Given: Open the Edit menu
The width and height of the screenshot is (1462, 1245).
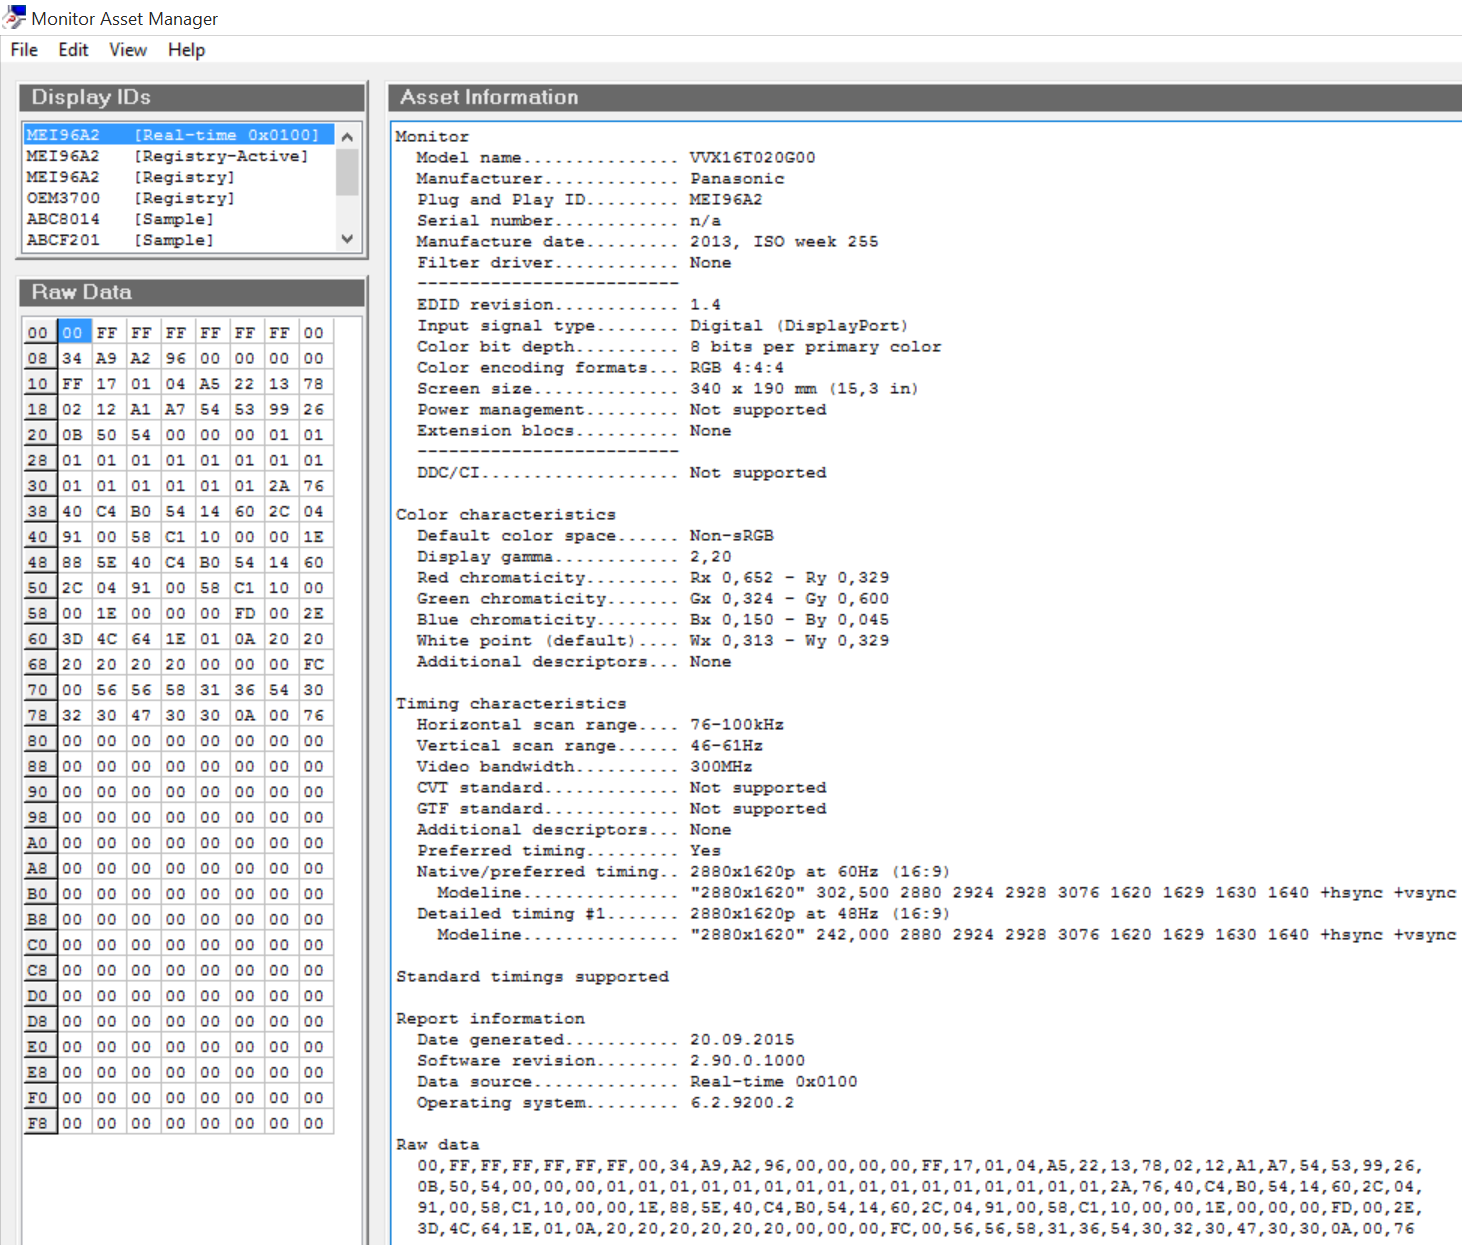Looking at the screenshot, I should (x=73, y=50).
